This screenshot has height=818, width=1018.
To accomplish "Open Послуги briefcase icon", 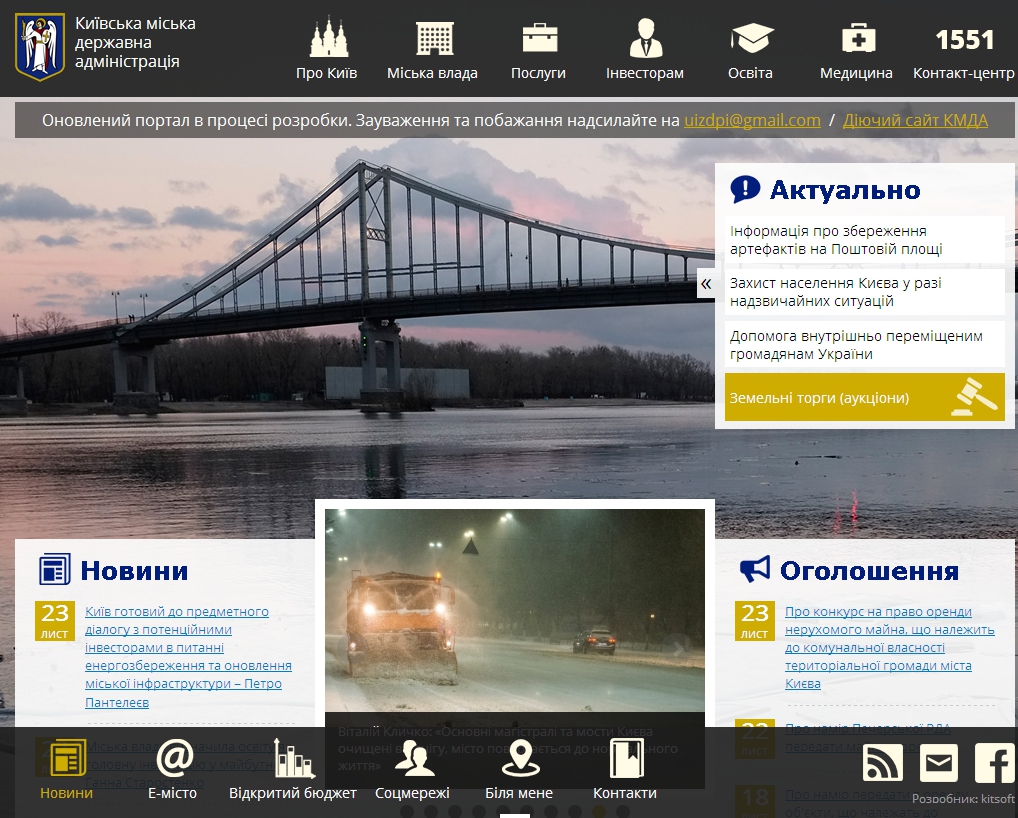I will [539, 38].
